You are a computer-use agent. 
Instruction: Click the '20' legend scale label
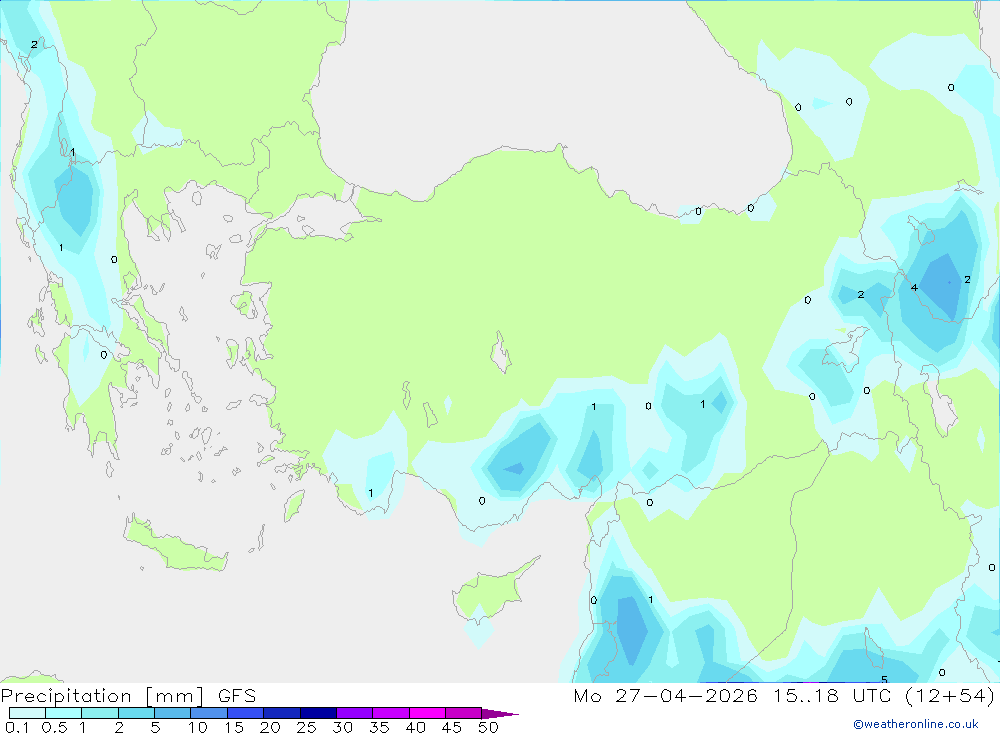coord(270,727)
